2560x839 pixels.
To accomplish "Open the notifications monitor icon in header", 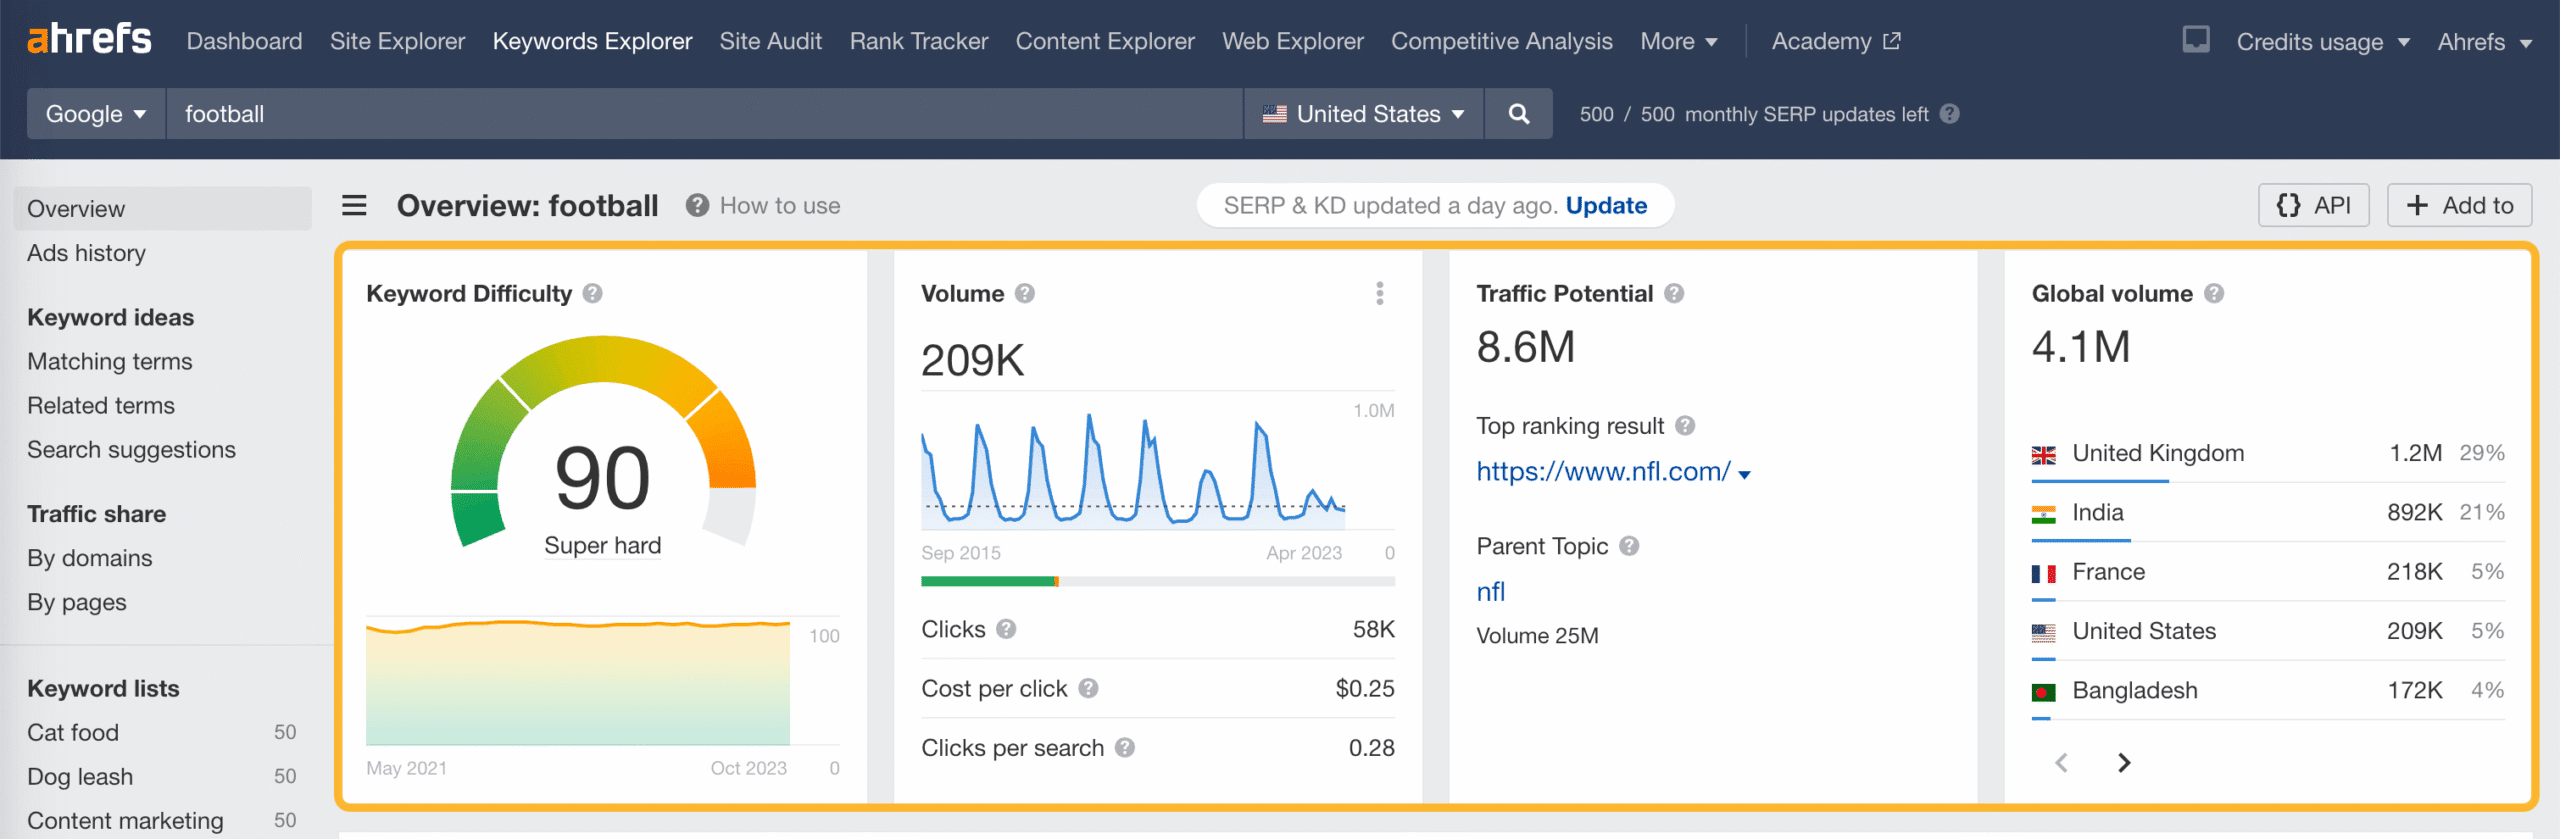I will [x=2195, y=41].
